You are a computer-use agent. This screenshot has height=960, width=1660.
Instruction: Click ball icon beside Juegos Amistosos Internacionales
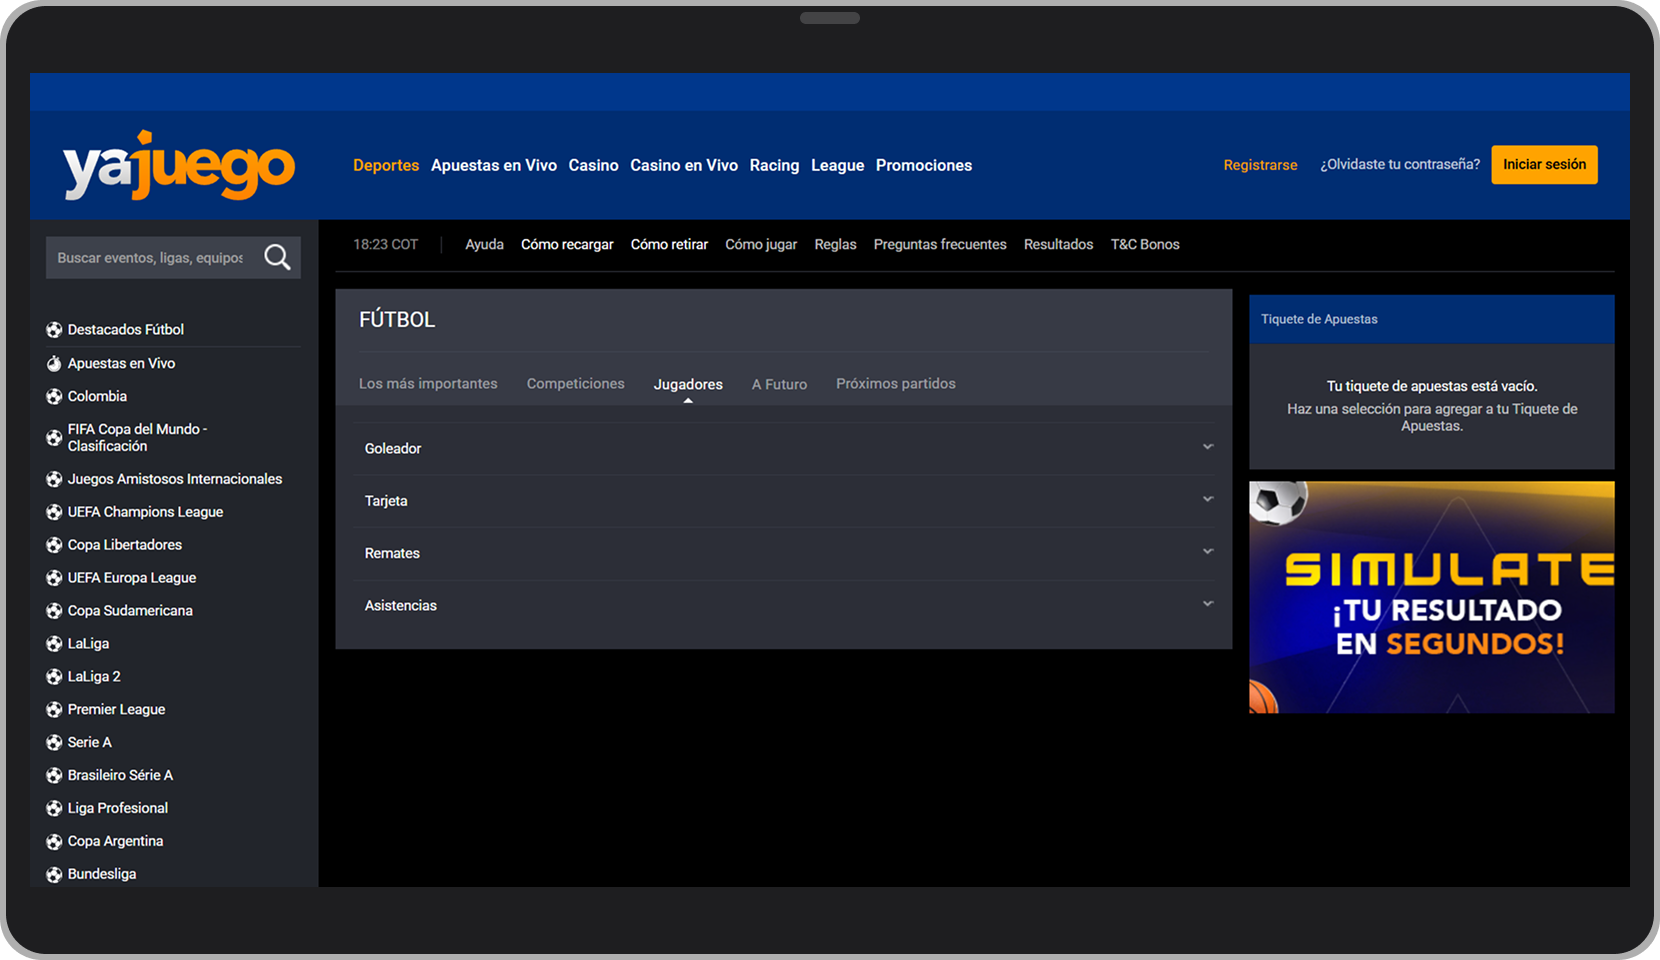pos(54,480)
